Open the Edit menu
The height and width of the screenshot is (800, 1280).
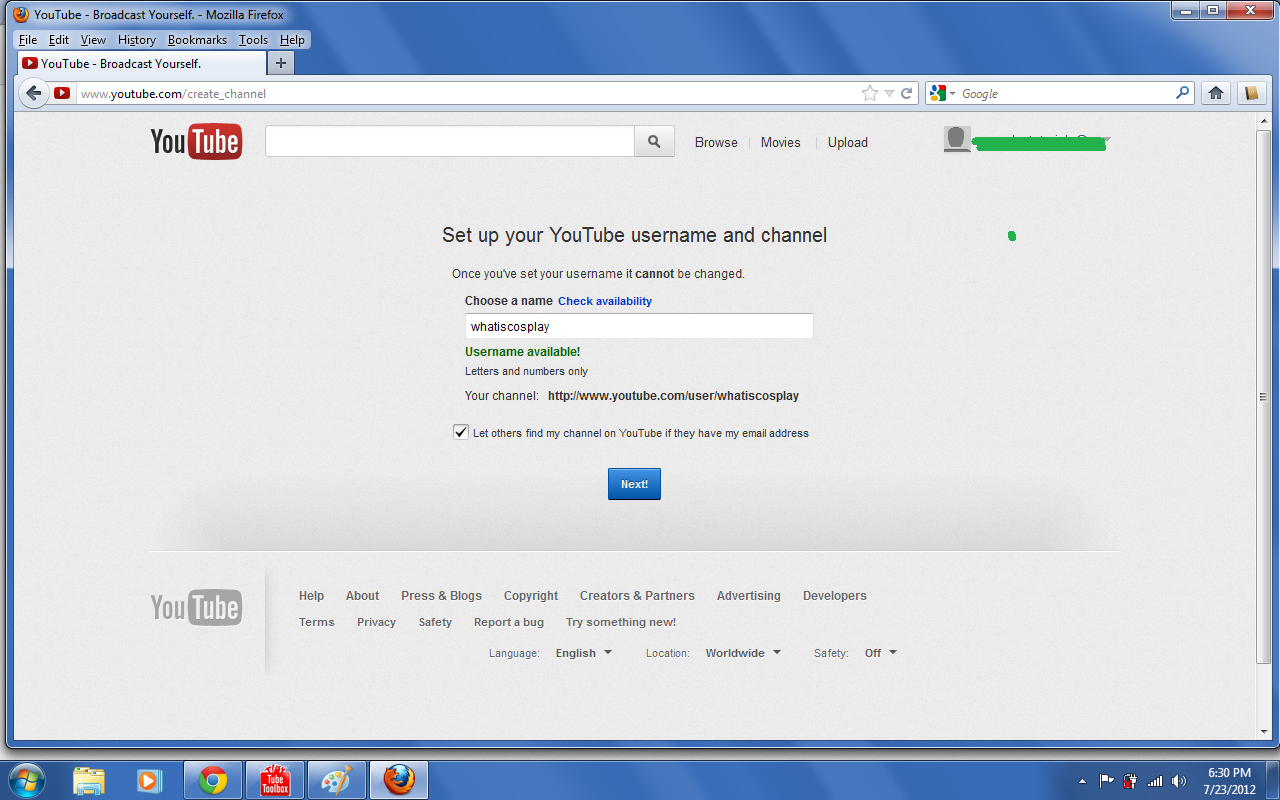(59, 40)
